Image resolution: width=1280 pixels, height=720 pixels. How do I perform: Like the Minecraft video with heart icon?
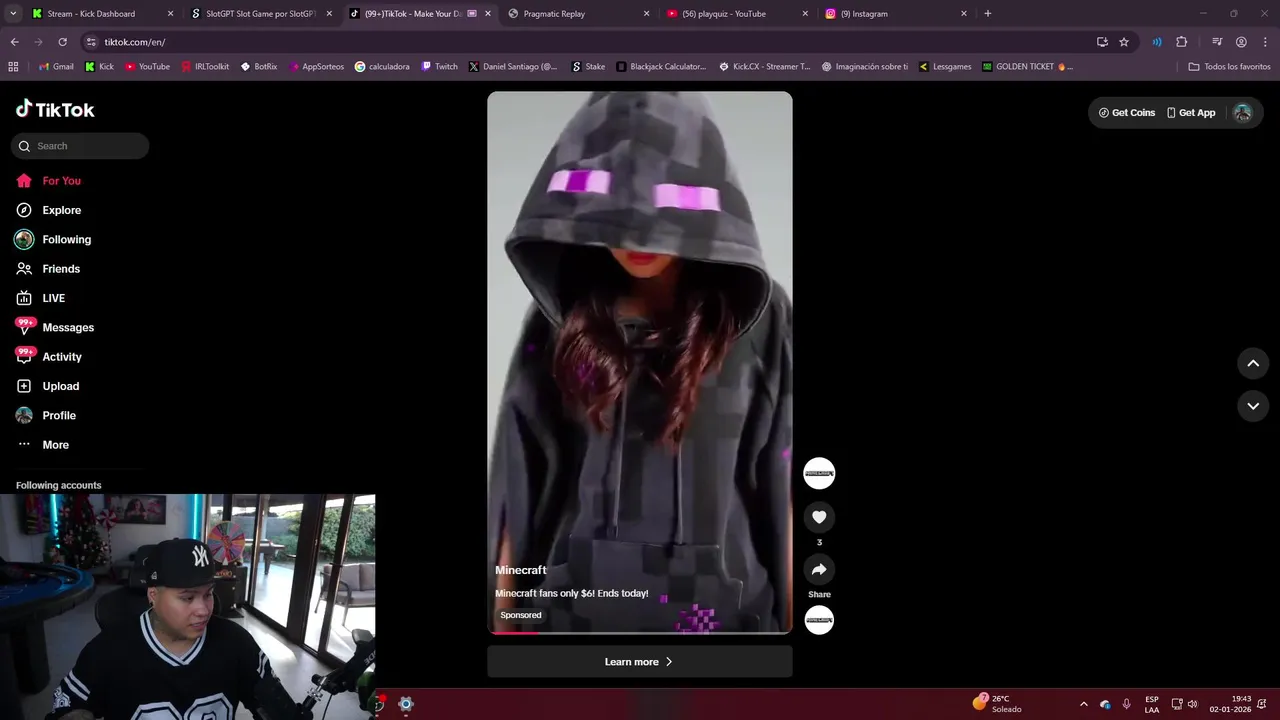click(x=819, y=517)
